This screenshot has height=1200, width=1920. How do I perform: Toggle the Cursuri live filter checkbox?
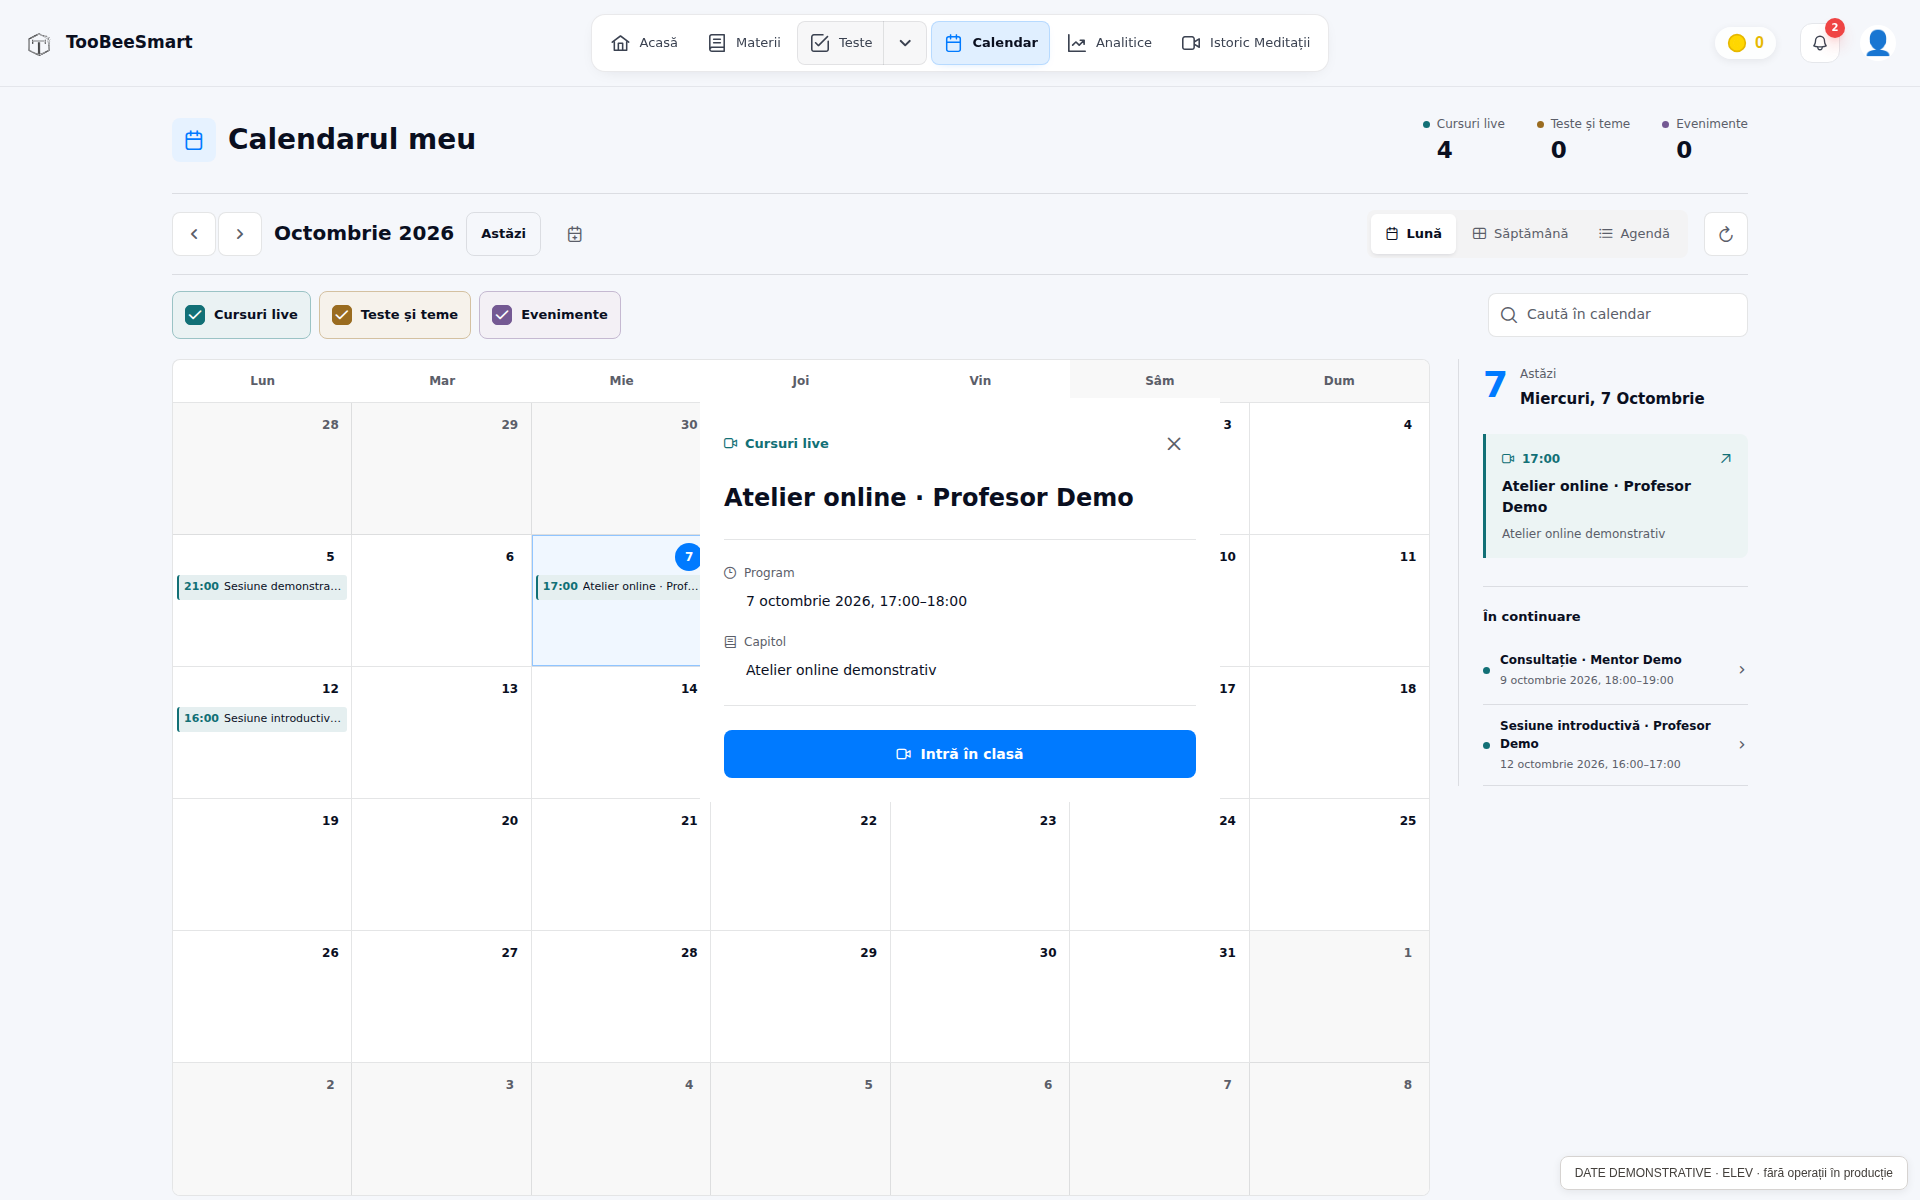[195, 315]
